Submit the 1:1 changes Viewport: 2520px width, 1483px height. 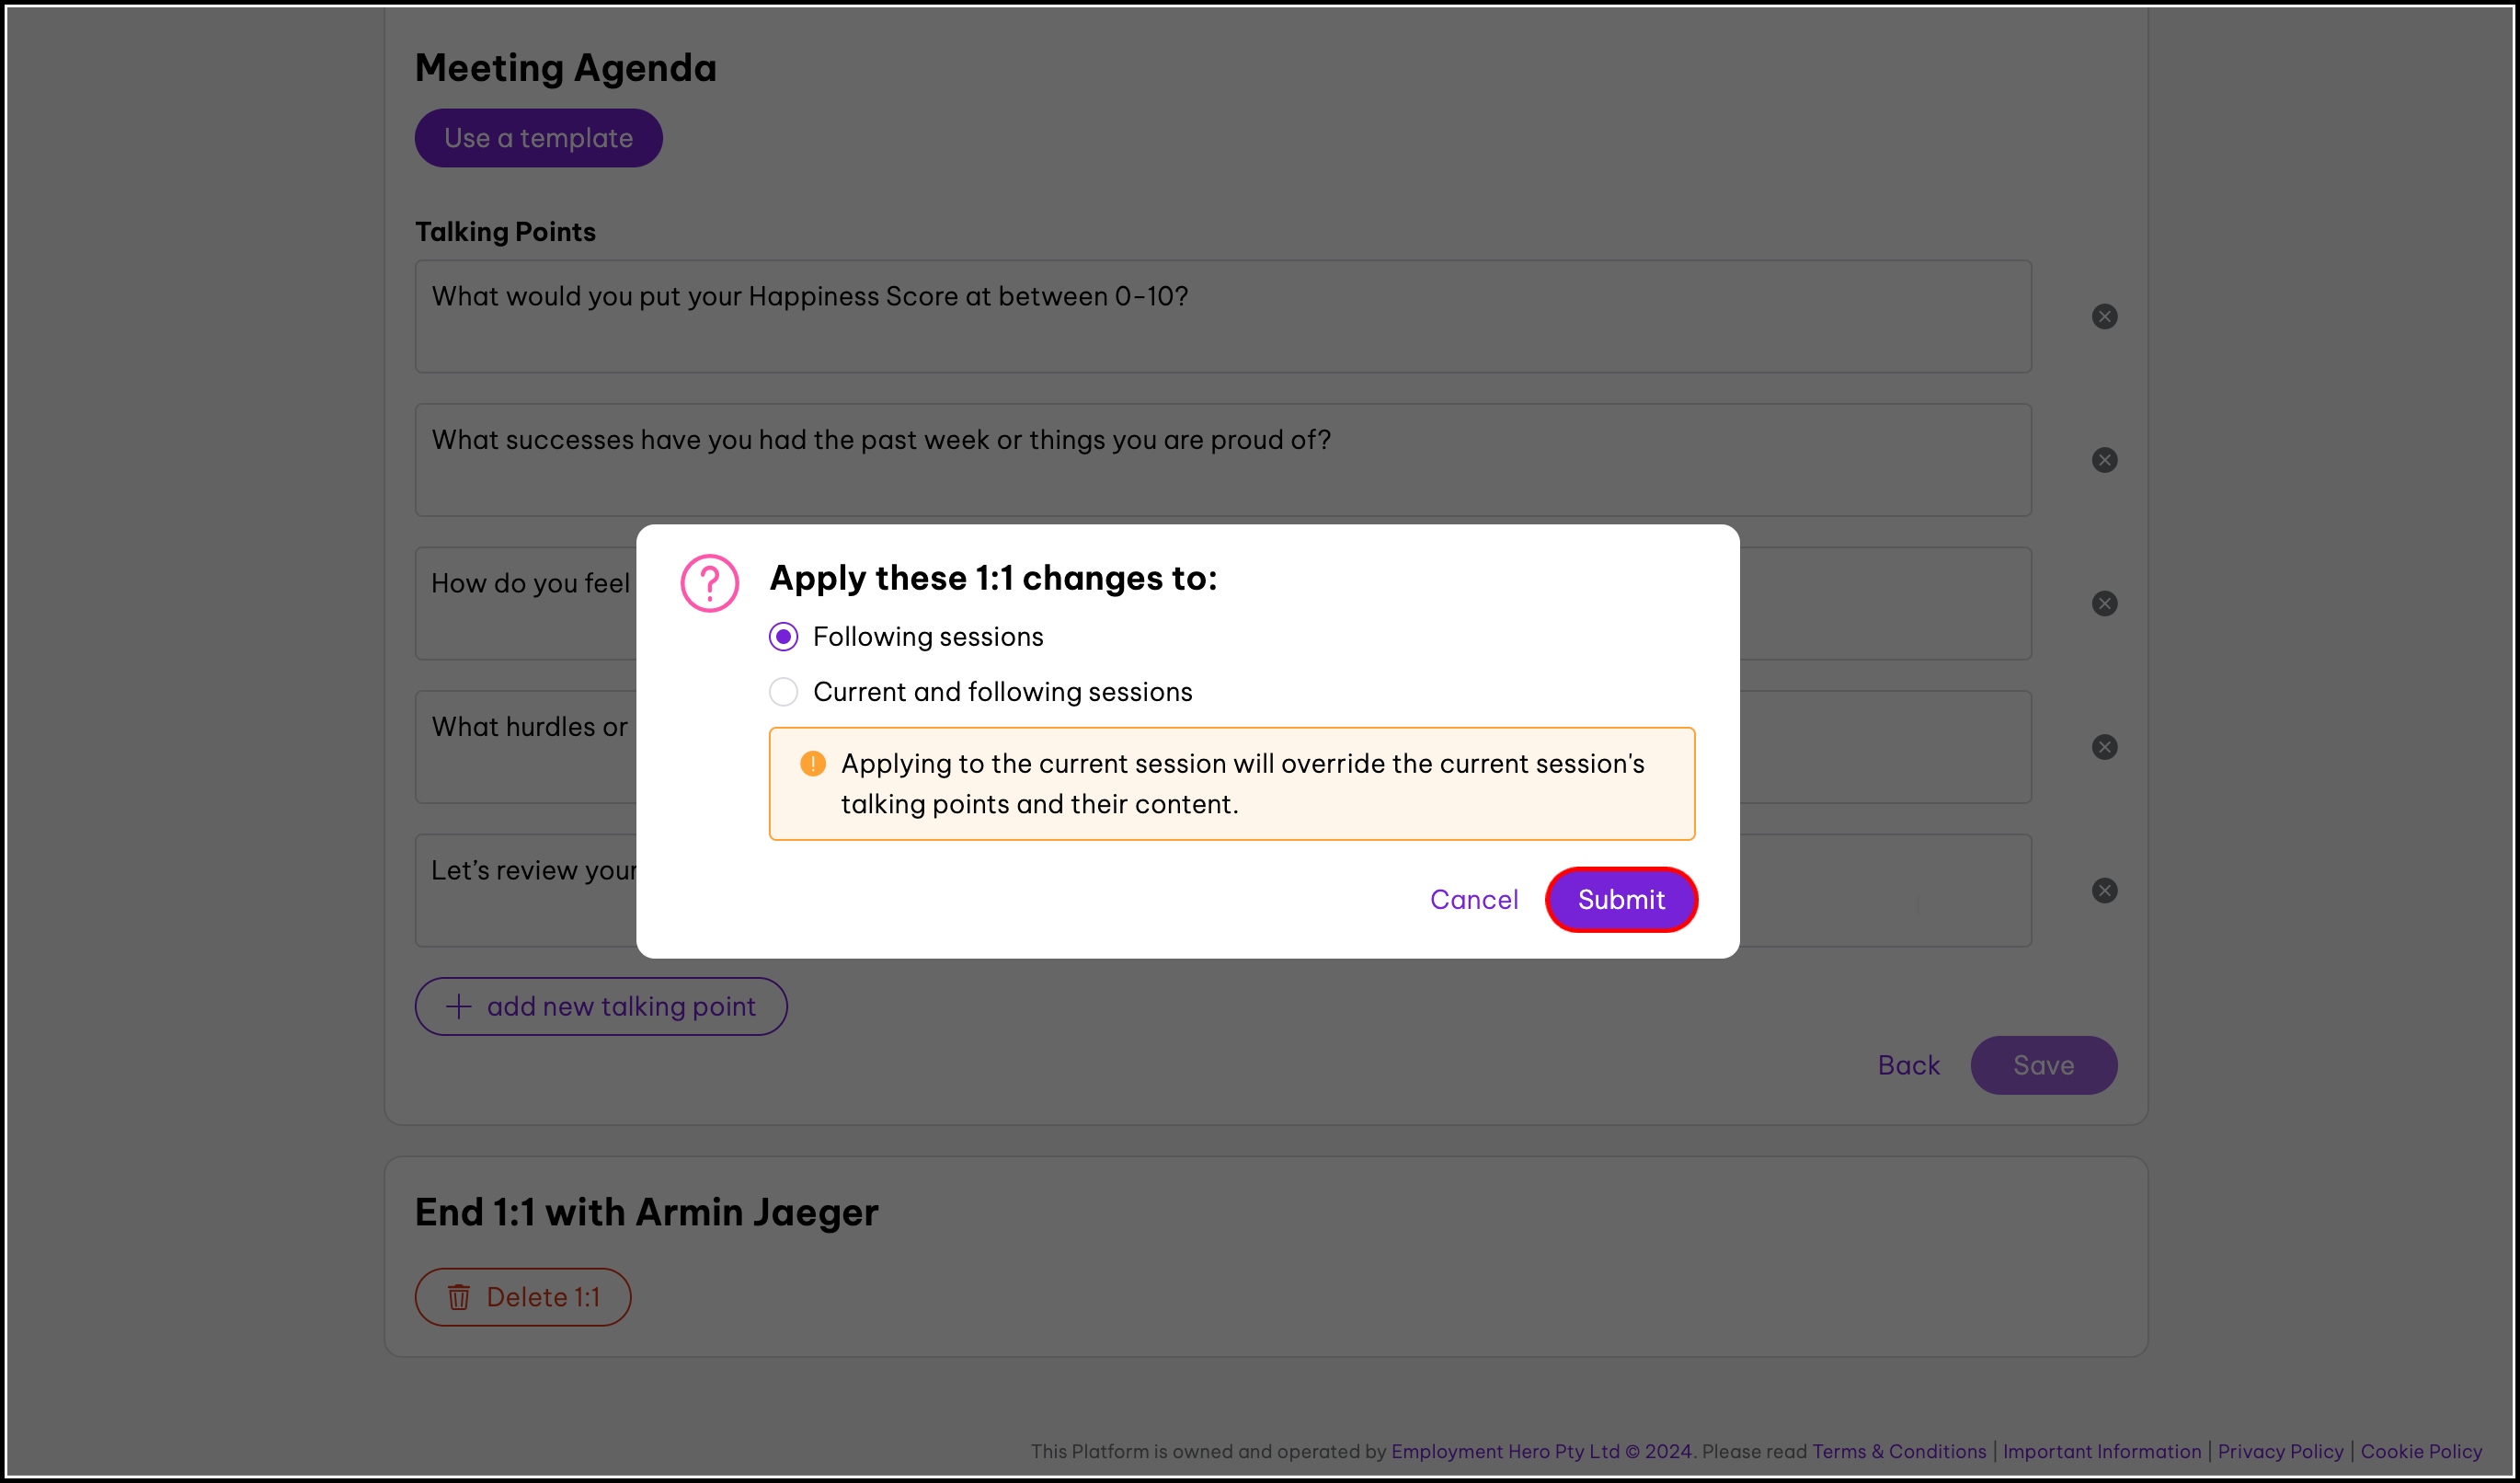1620,899
